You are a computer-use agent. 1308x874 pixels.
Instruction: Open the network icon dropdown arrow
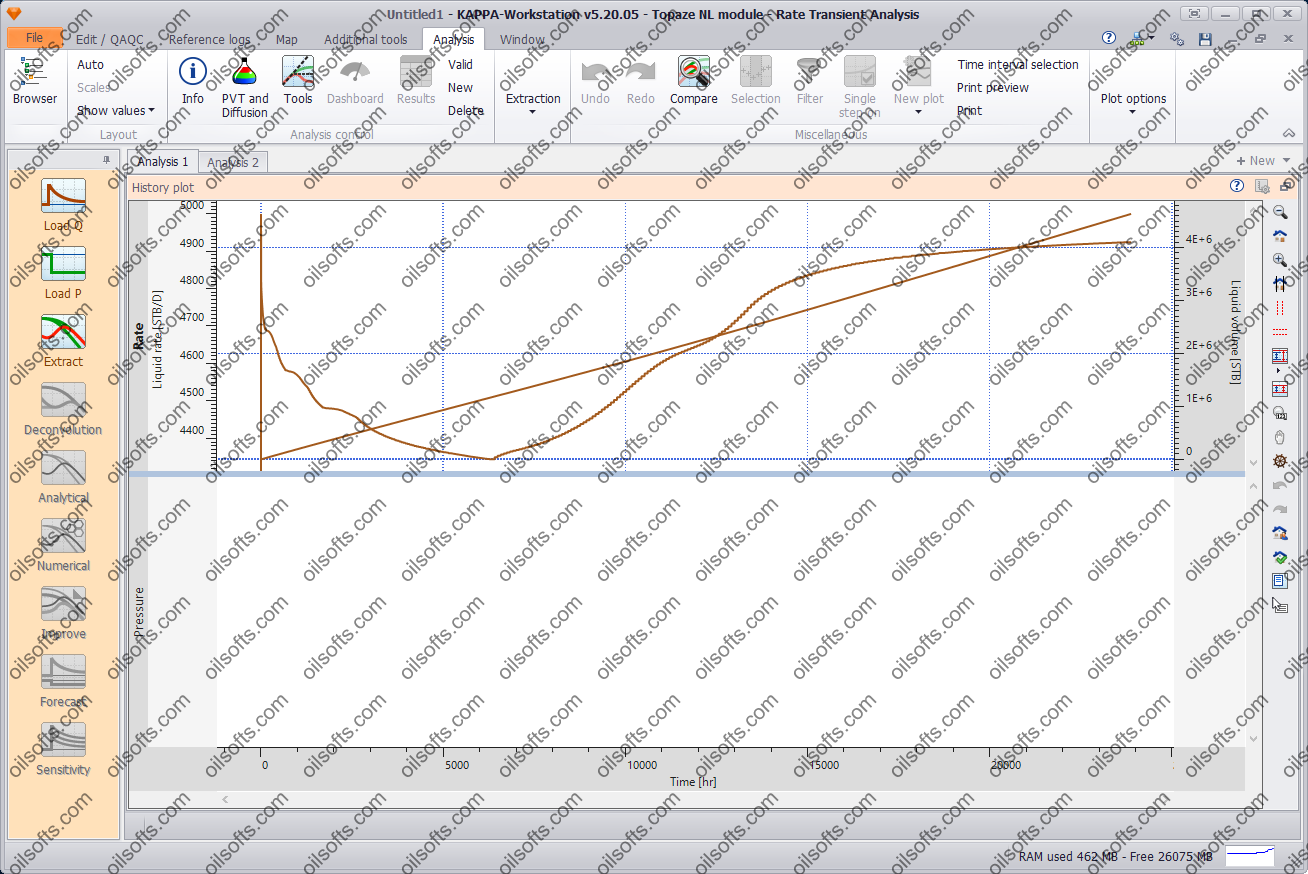tap(1152, 39)
